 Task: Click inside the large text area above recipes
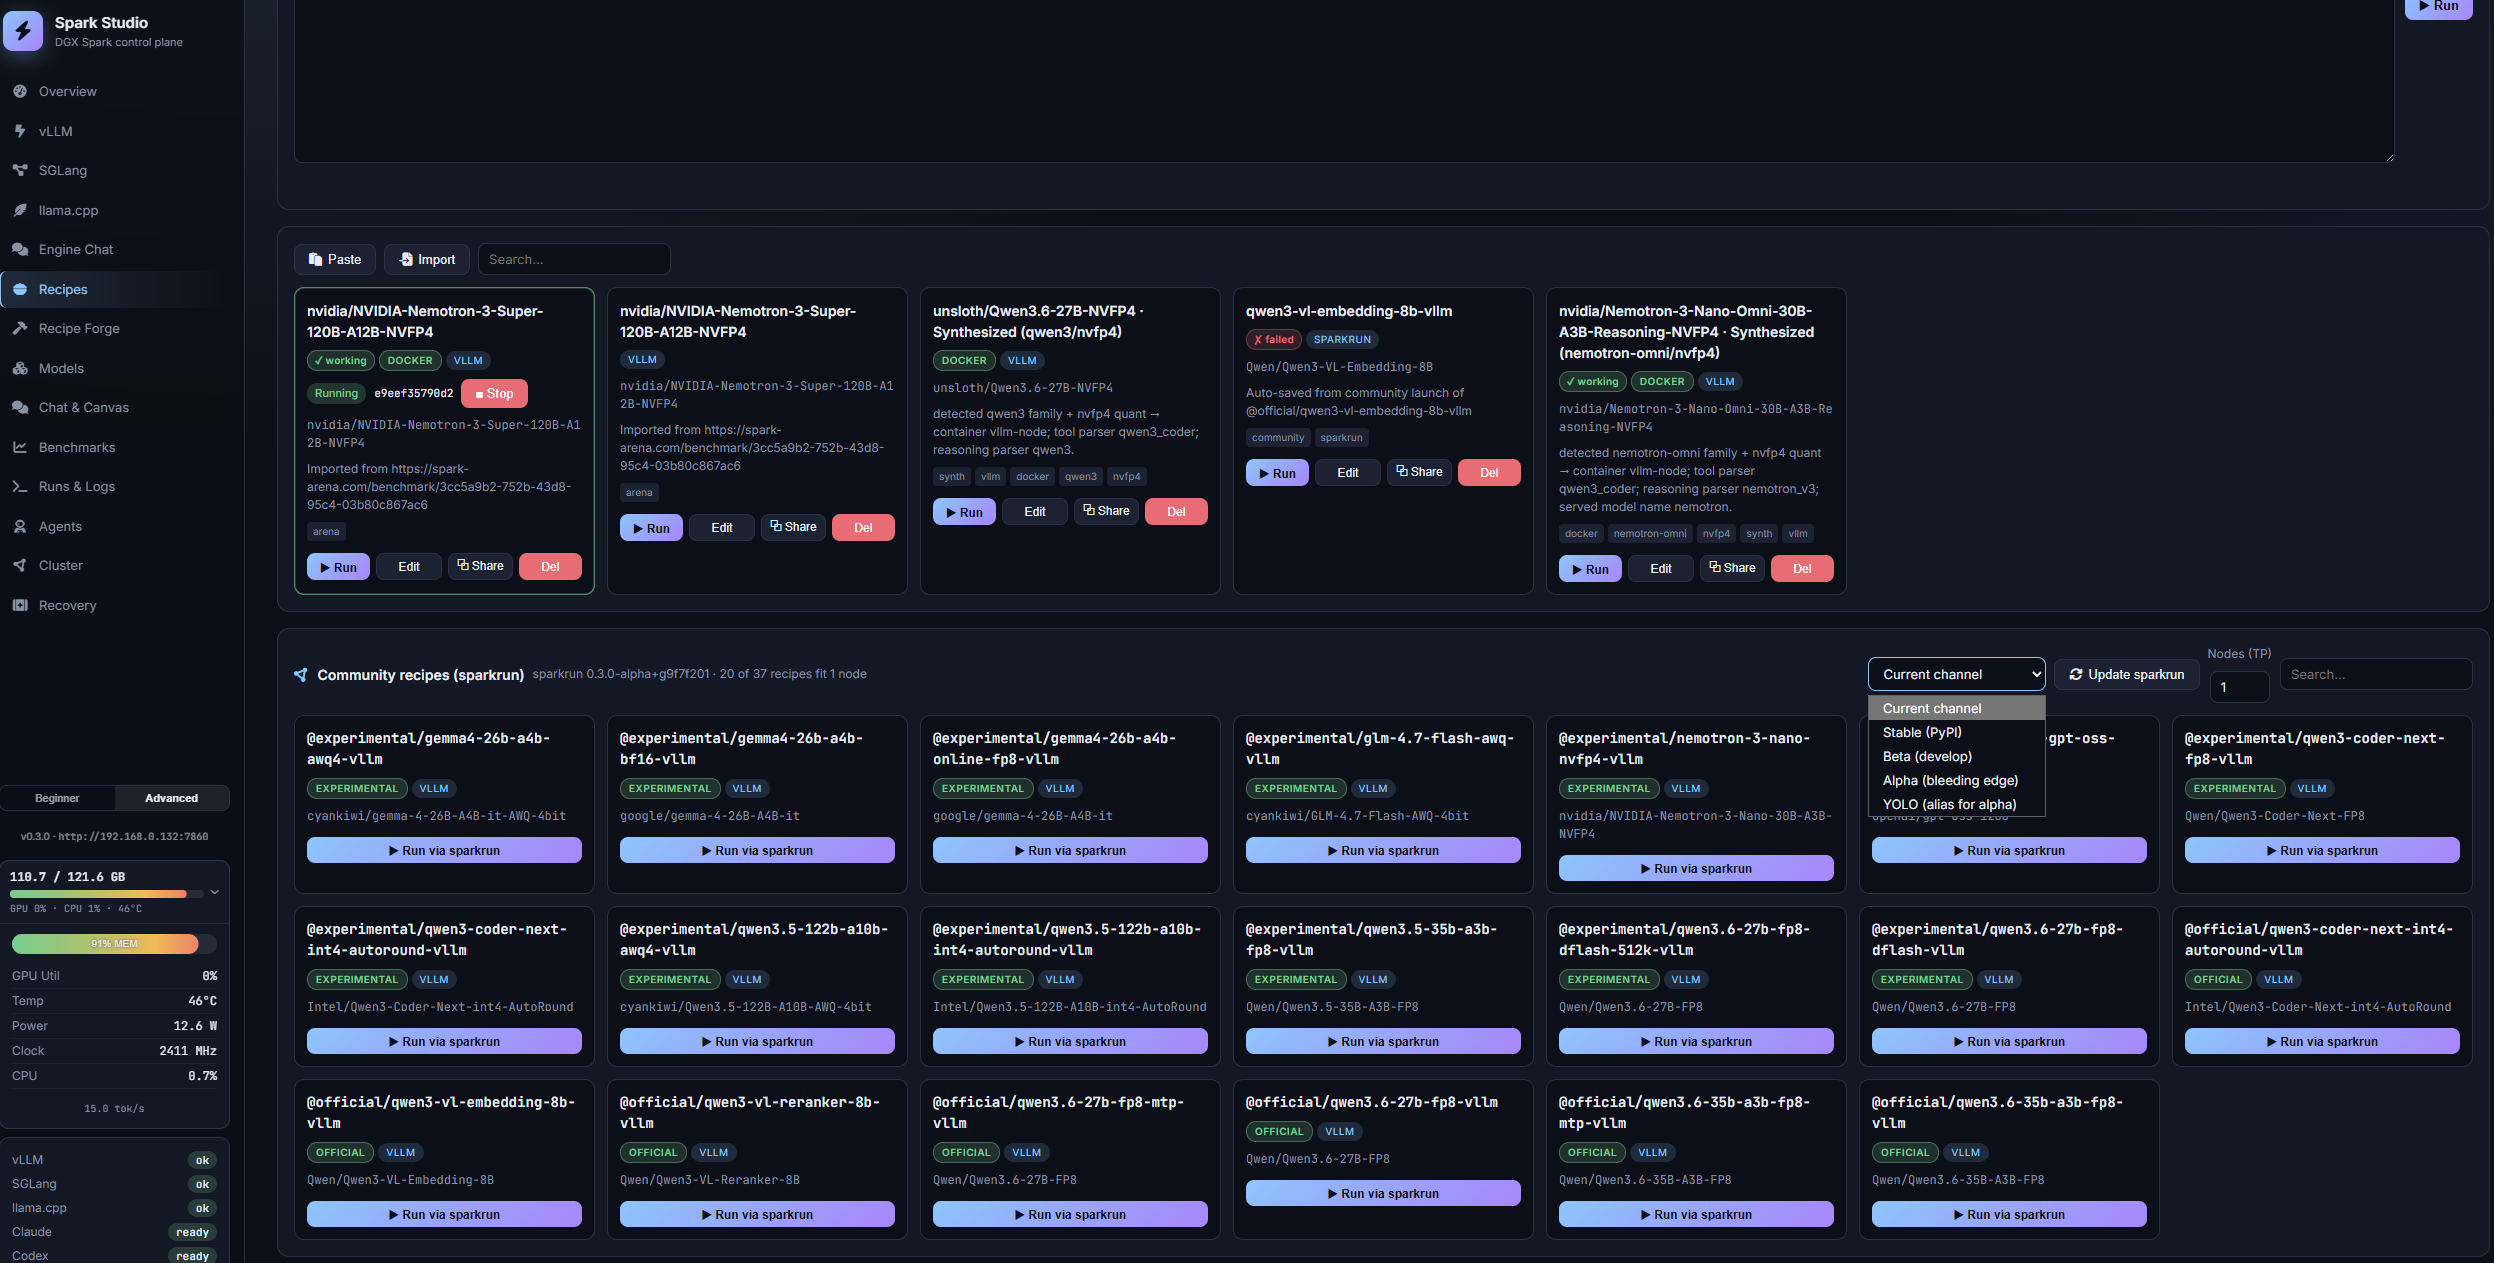tap(1344, 80)
